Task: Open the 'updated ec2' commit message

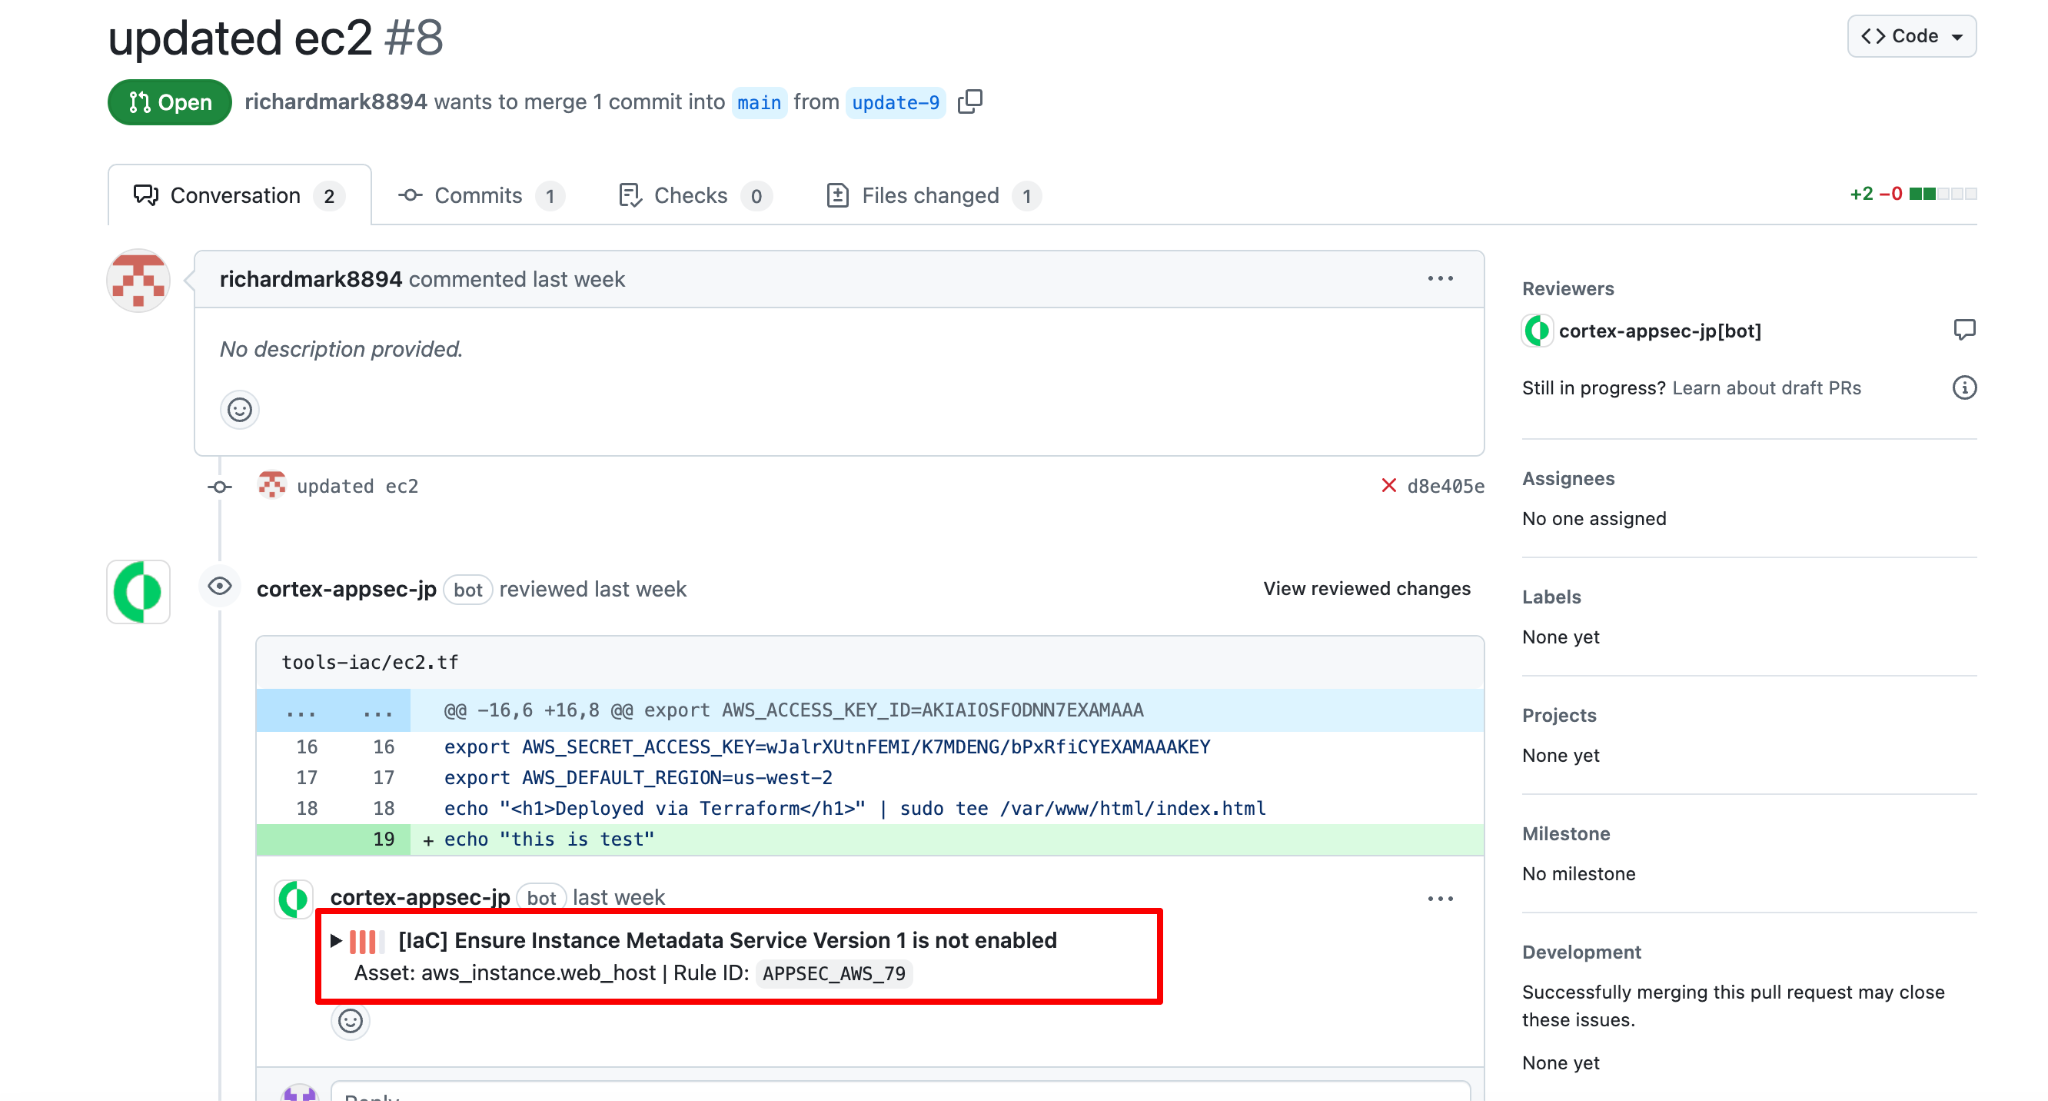Action: [357, 486]
